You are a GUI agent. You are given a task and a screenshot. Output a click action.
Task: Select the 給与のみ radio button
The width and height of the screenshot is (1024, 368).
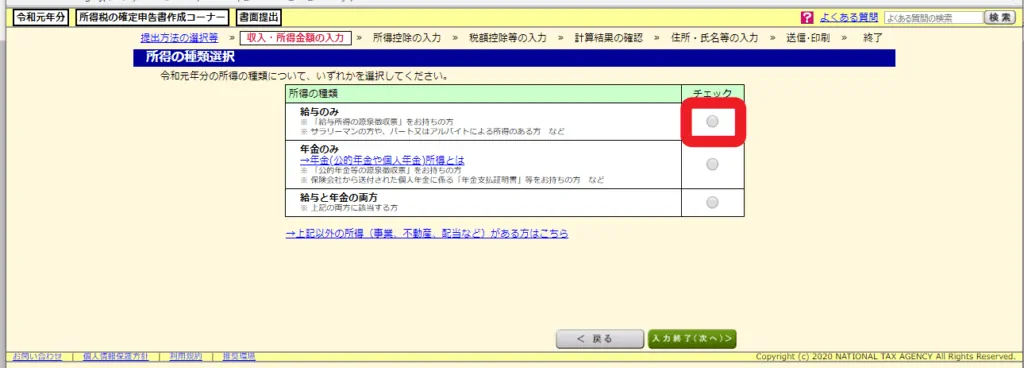coord(712,121)
